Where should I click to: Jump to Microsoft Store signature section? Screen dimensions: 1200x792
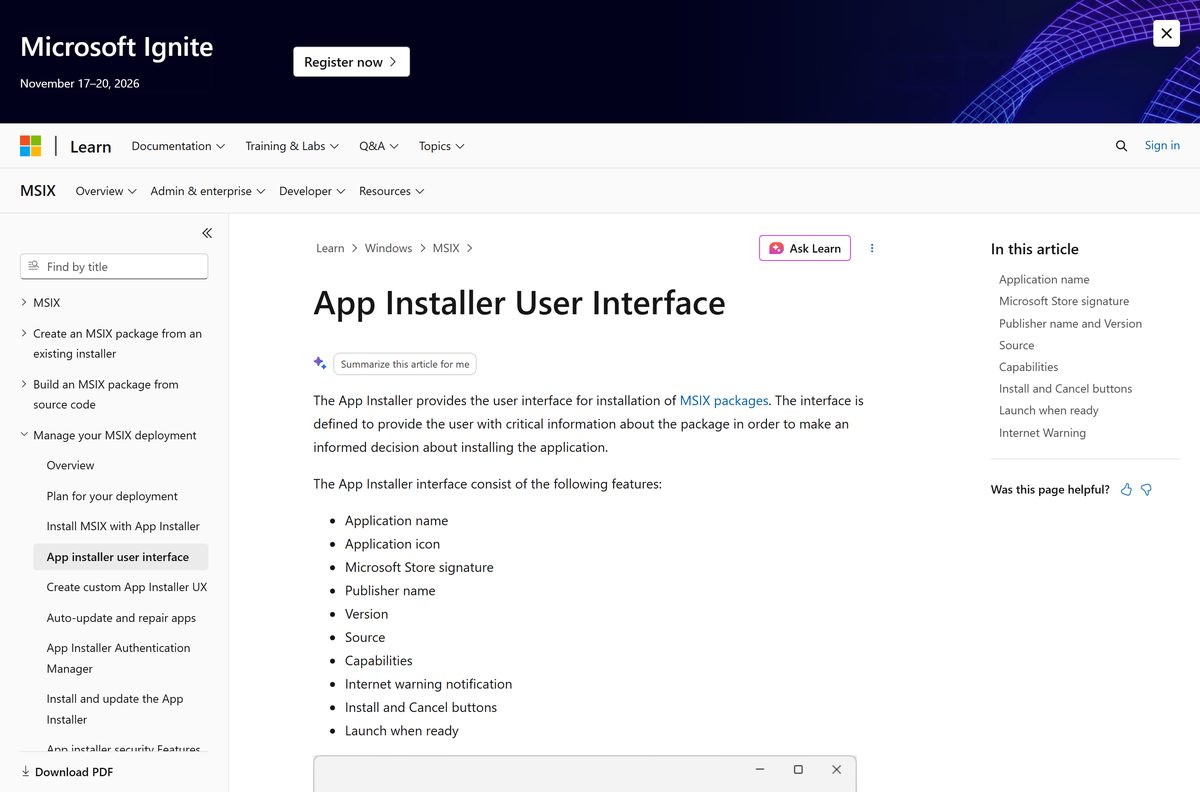(x=1064, y=301)
